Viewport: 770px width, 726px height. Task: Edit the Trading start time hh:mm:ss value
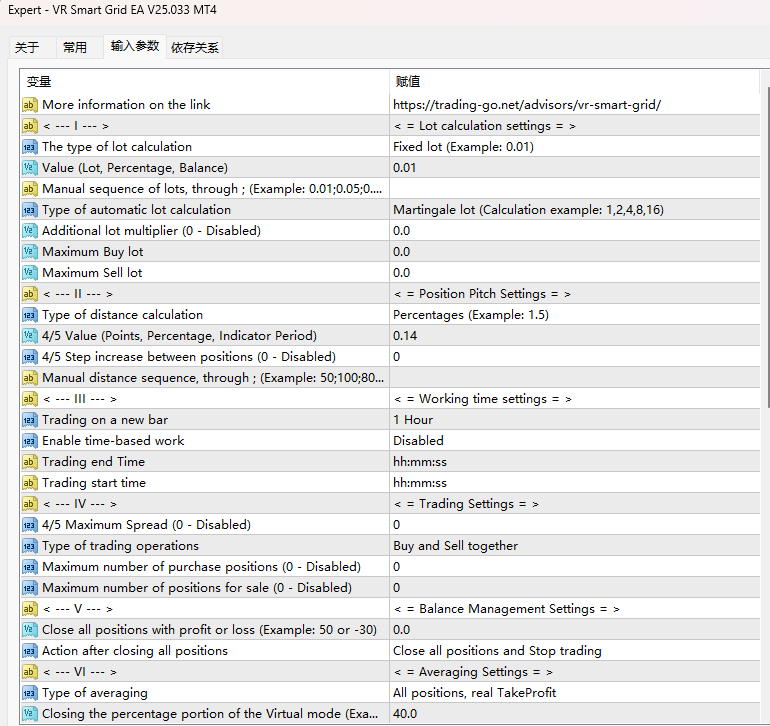(x=575, y=483)
